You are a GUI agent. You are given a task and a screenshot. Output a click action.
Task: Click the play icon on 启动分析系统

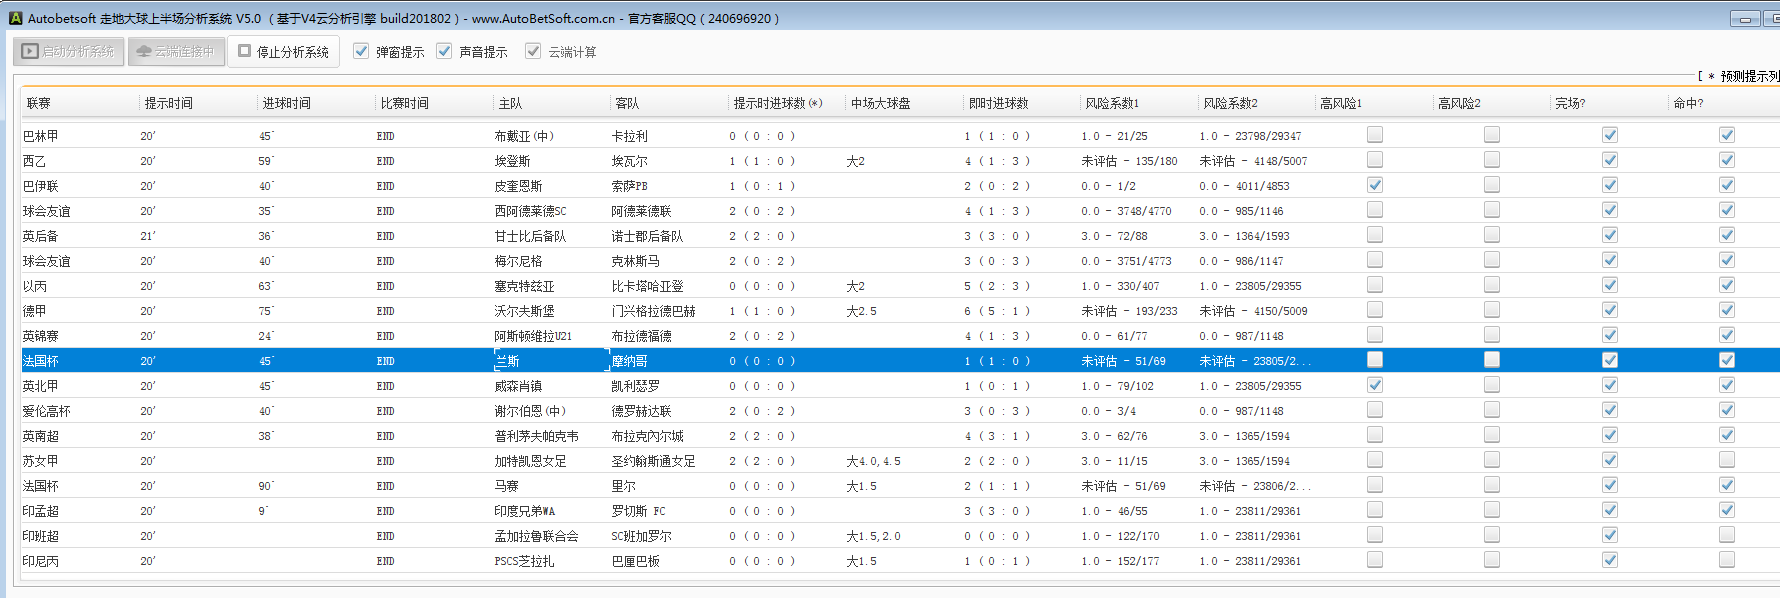[x=30, y=51]
